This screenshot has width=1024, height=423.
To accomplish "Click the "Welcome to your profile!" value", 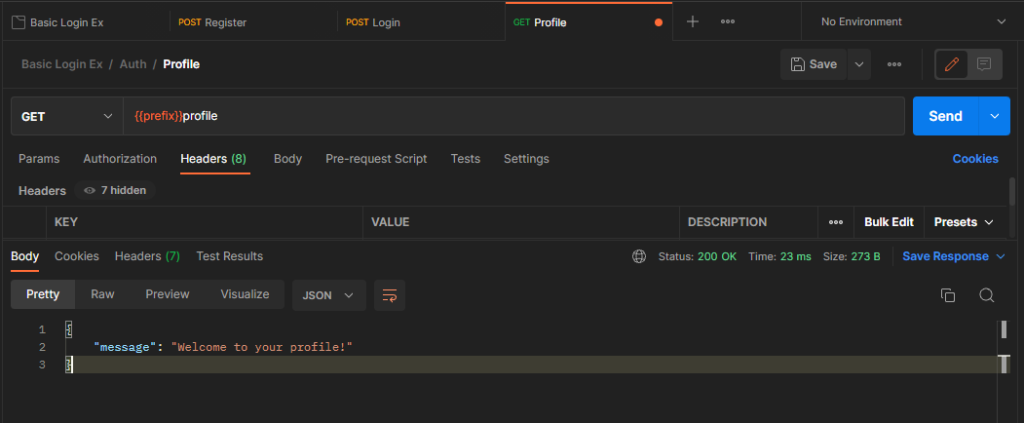I will [x=262, y=347].
